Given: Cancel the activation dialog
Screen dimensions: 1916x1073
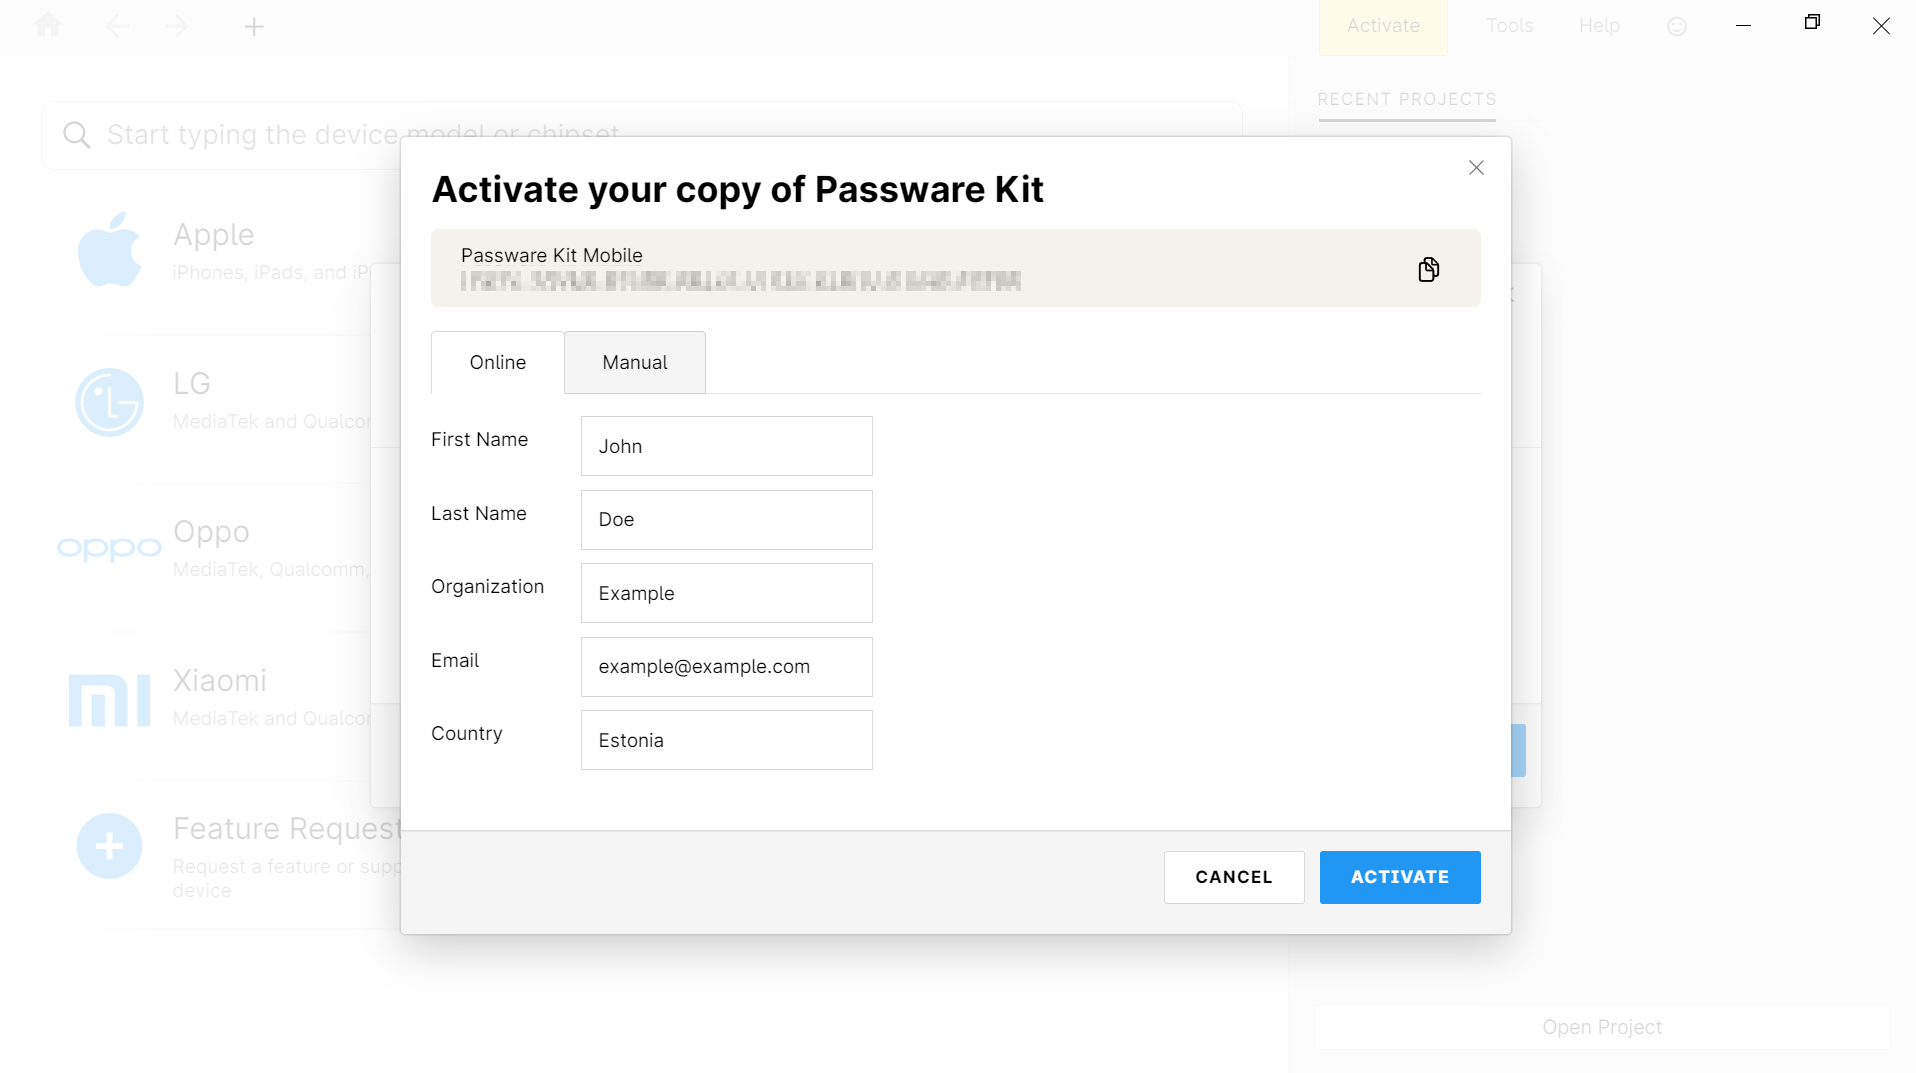Looking at the screenshot, I should point(1233,877).
